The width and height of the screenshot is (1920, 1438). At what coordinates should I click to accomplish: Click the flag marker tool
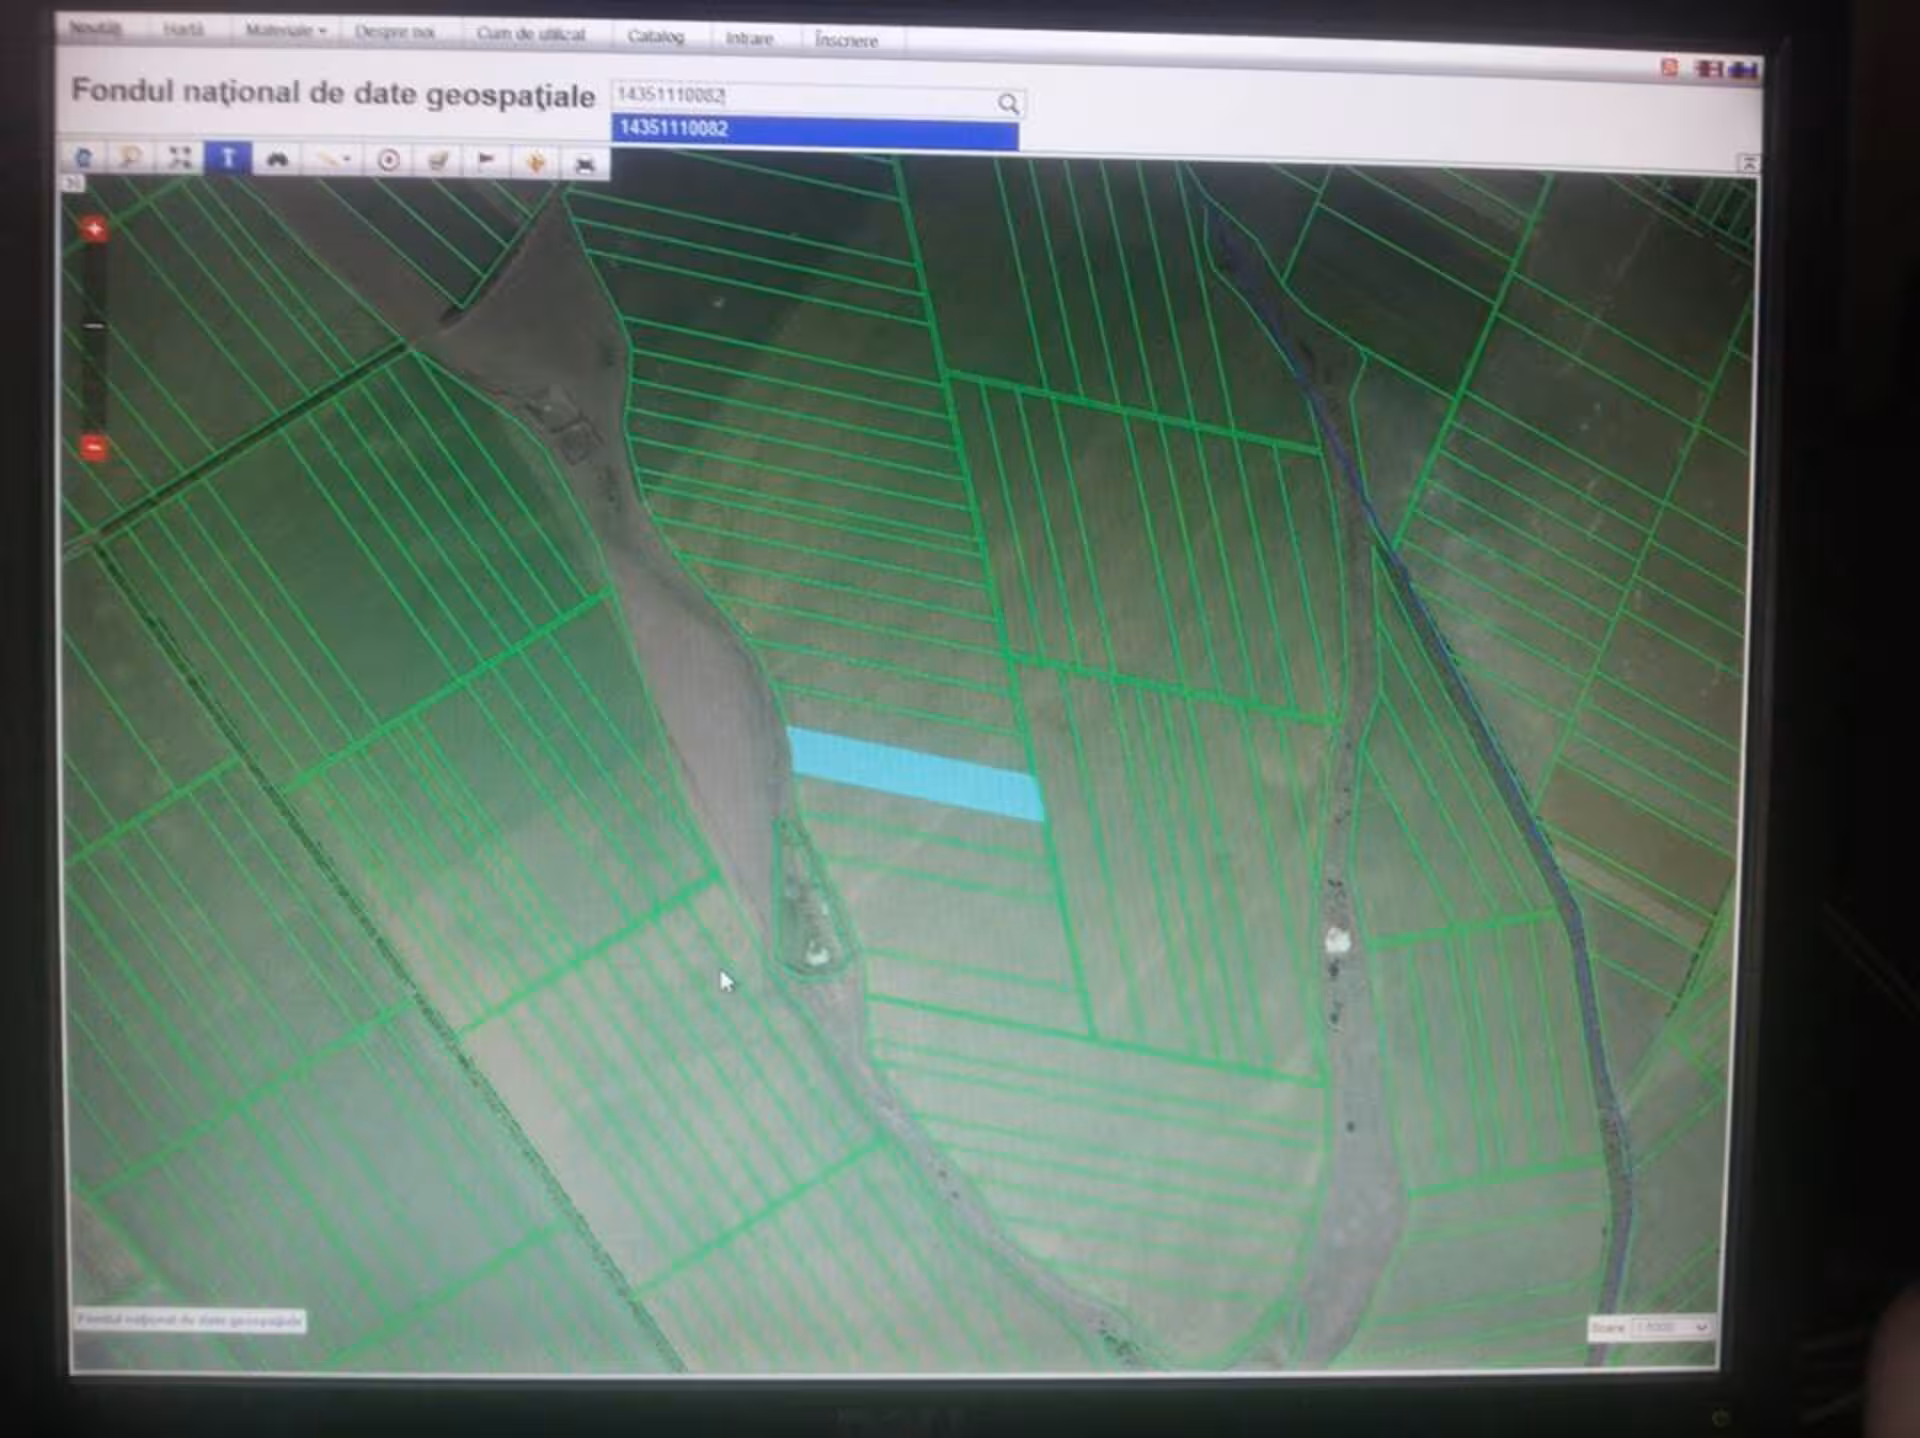(486, 160)
